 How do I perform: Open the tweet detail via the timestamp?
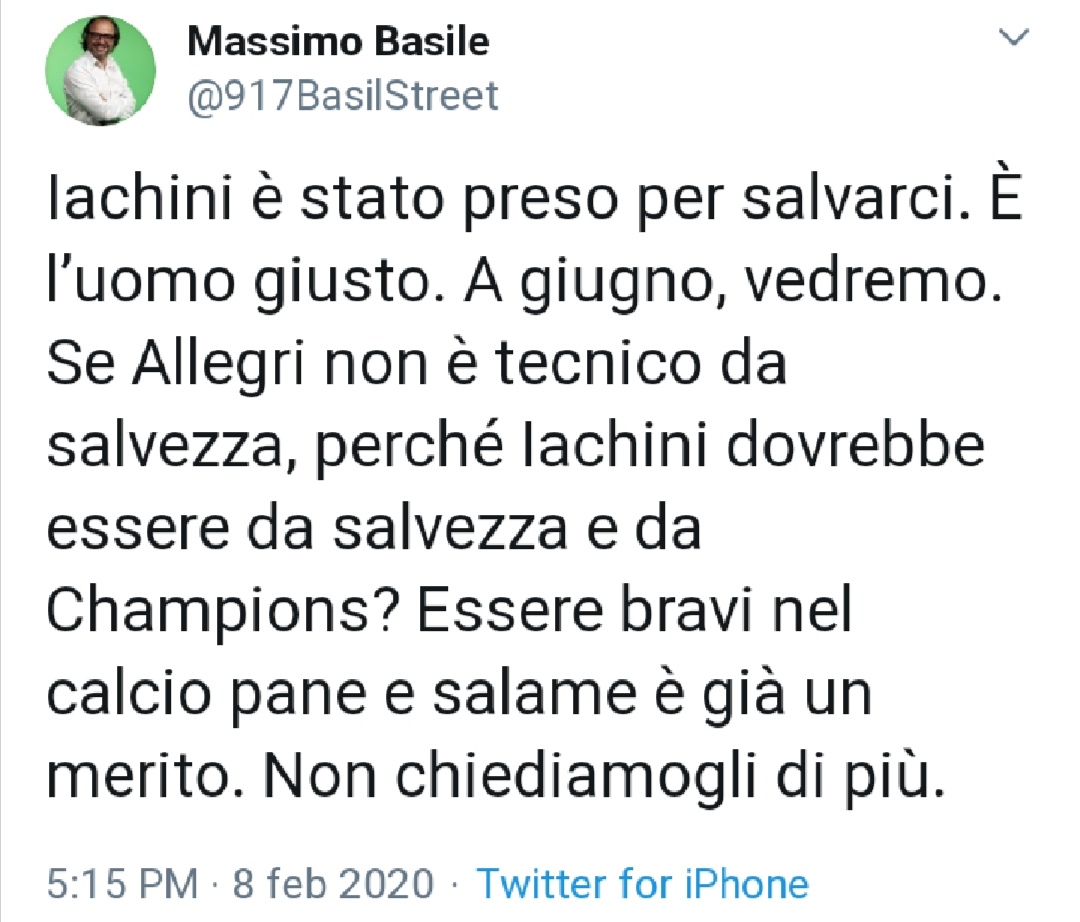tap(113, 884)
